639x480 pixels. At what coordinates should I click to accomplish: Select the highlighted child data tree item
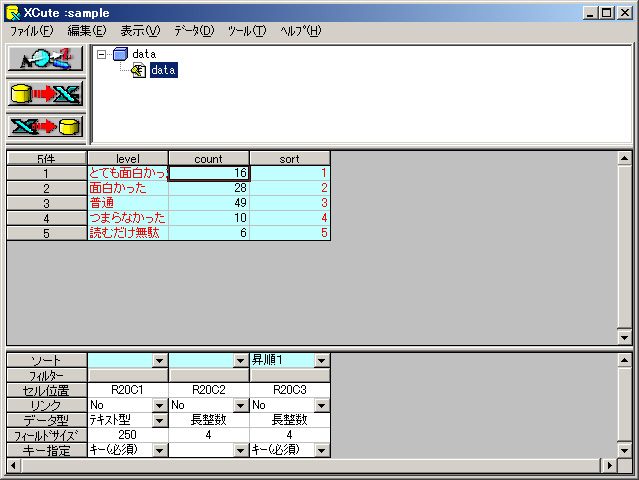163,70
